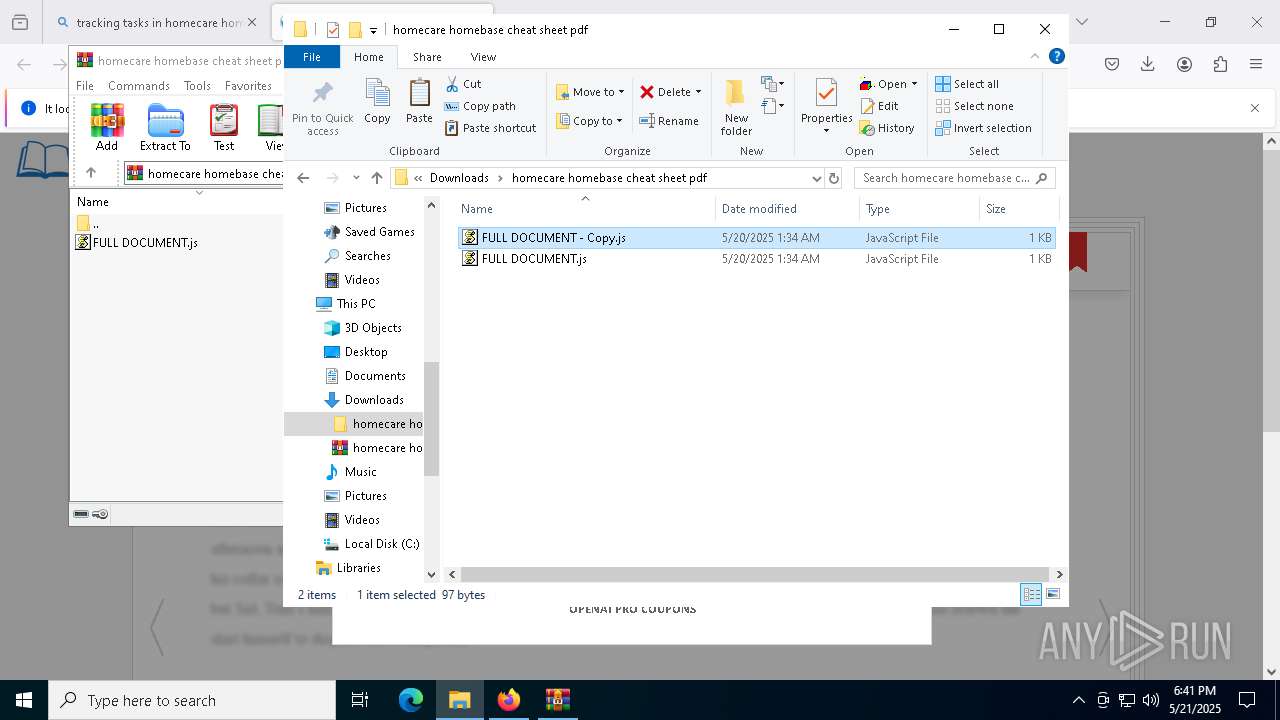The width and height of the screenshot is (1280, 720).
Task: Create a New folder from ribbon
Action: coord(736,108)
